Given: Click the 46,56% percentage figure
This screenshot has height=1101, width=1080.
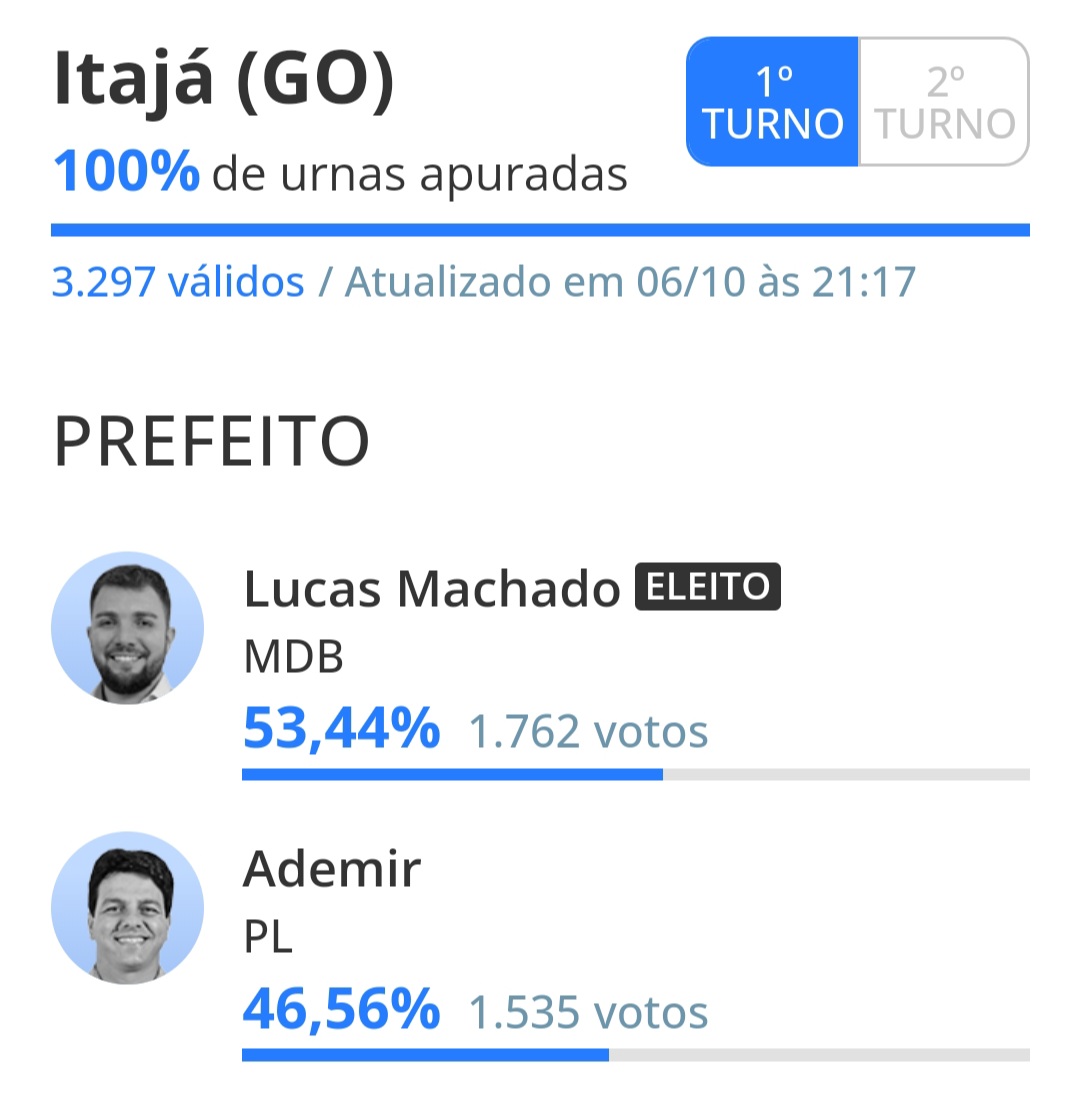Looking at the screenshot, I should tap(342, 1010).
